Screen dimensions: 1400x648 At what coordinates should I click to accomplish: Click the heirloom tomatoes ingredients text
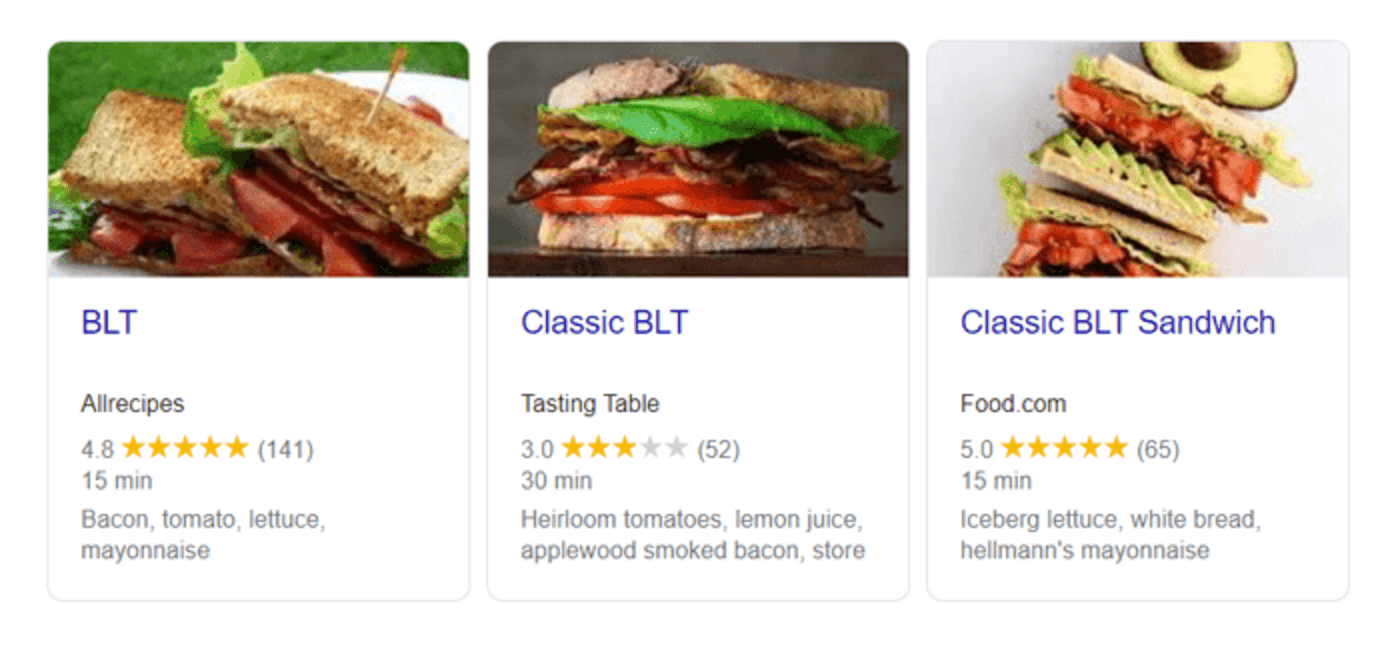point(693,535)
